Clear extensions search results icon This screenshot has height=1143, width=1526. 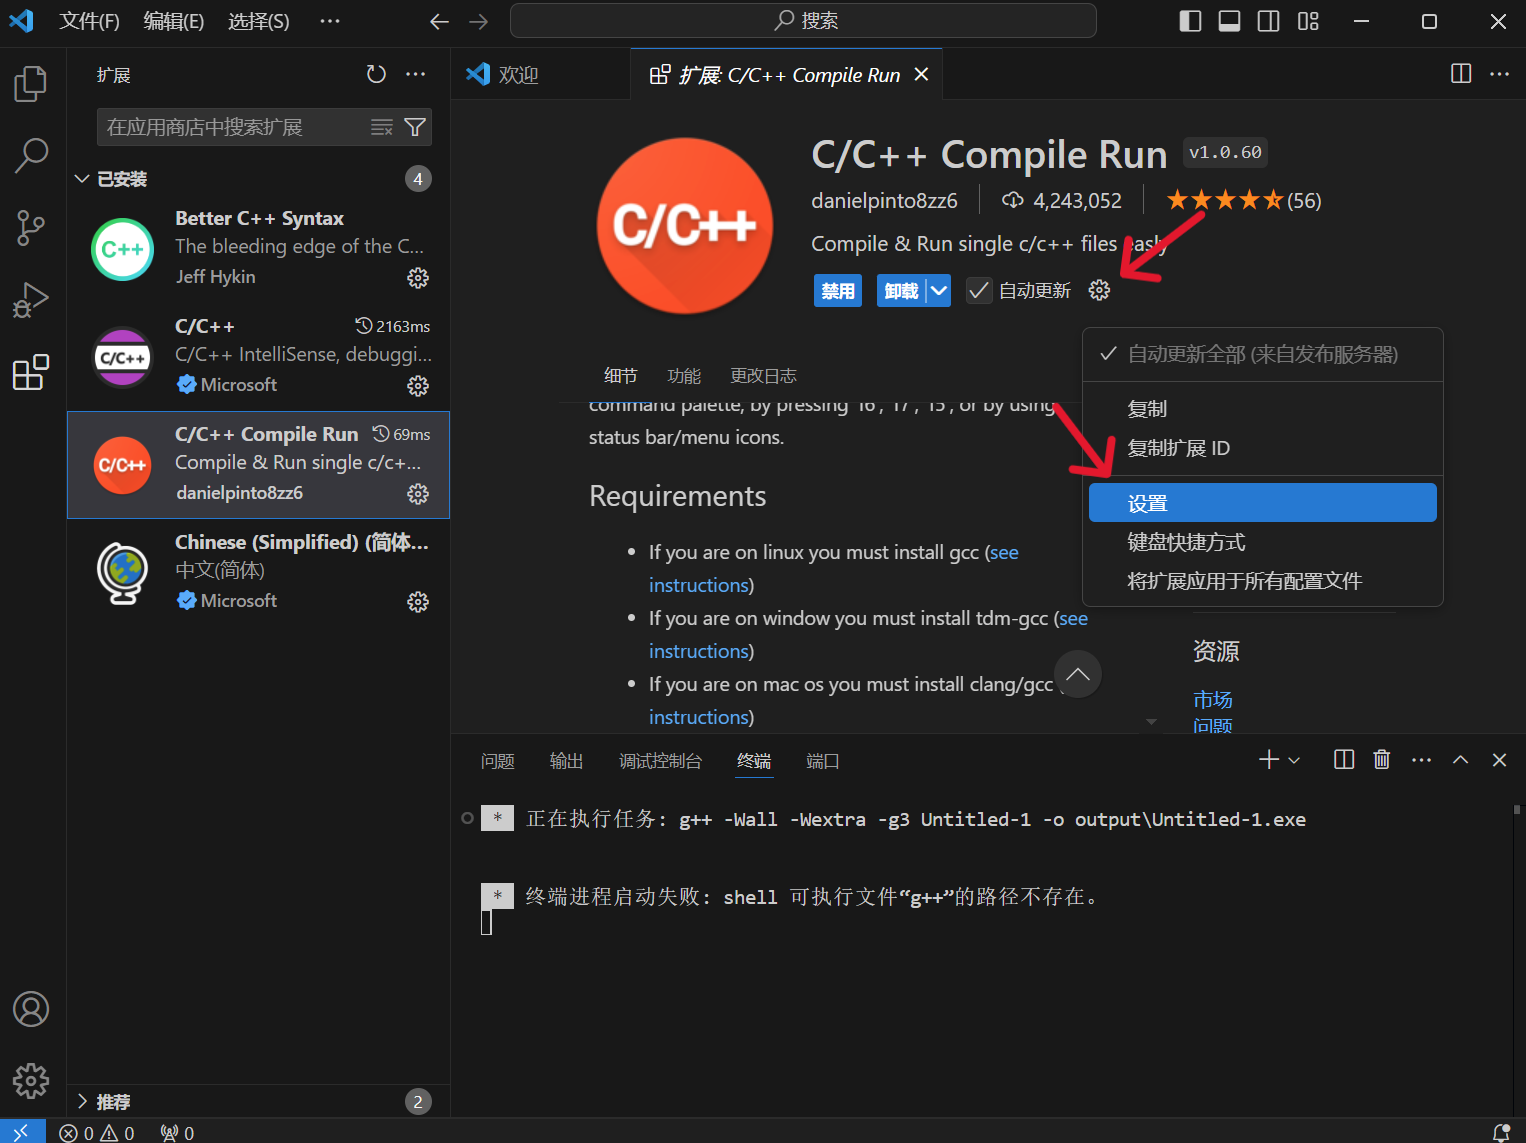[382, 127]
